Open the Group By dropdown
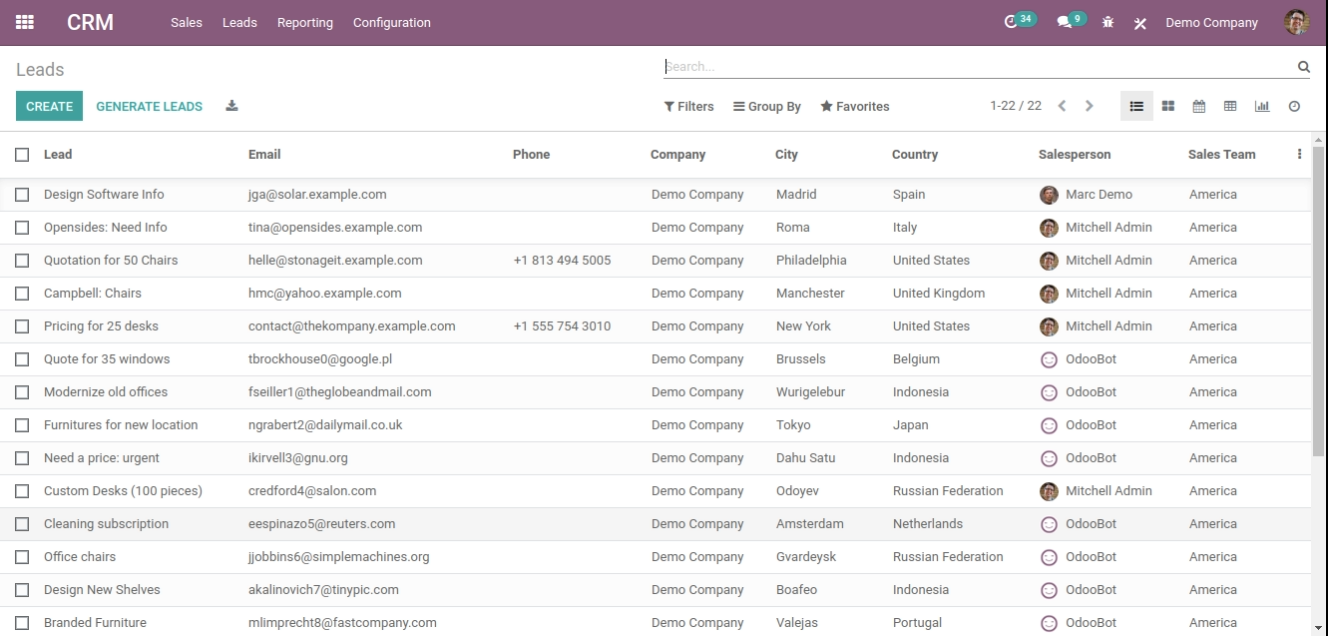The height and width of the screenshot is (636, 1328). [x=767, y=106]
